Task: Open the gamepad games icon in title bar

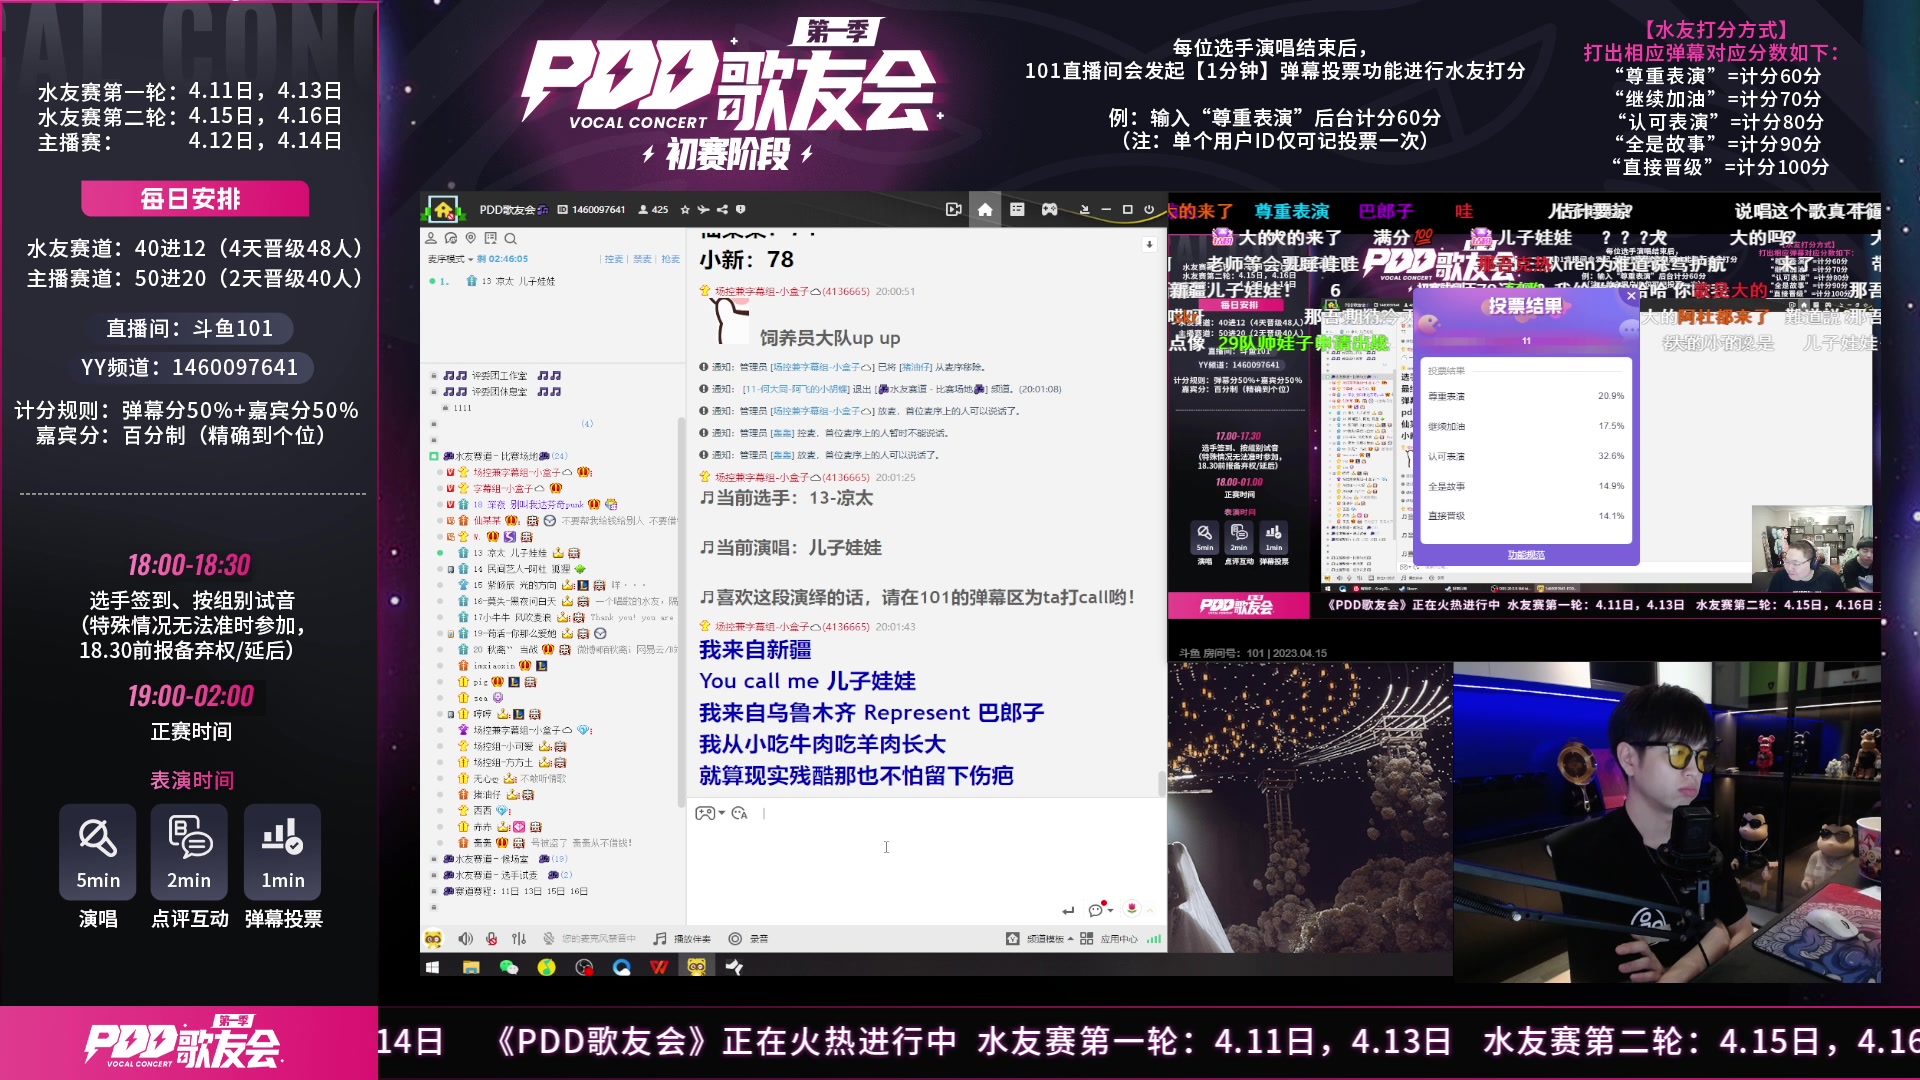Action: (1049, 210)
